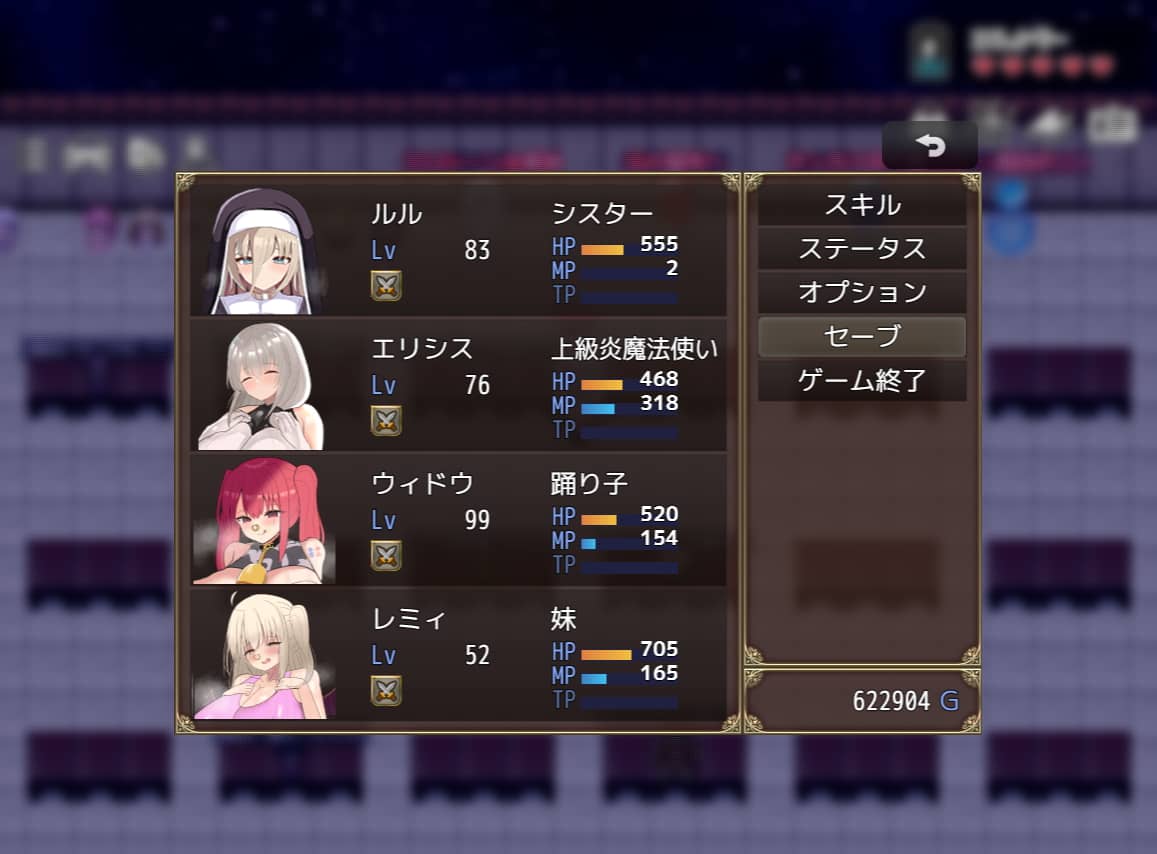Click ウィドウ's 踊り子 class label

coord(589,483)
